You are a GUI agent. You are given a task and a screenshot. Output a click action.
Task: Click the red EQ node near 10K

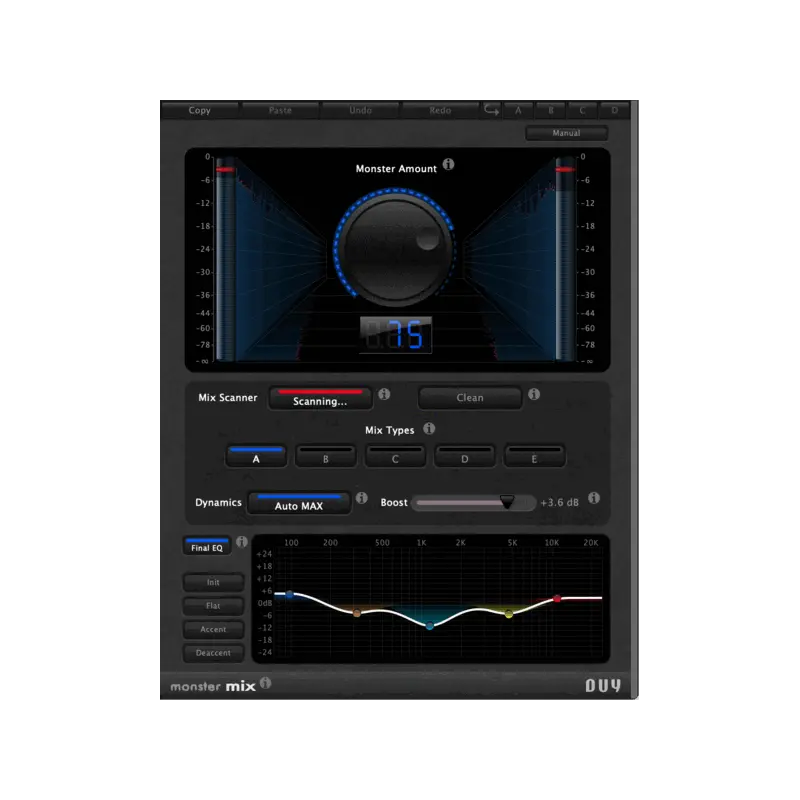[x=557, y=598]
